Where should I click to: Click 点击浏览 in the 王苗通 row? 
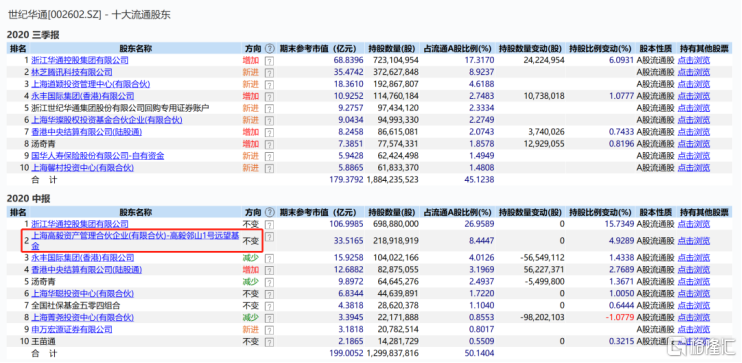[x=694, y=341]
